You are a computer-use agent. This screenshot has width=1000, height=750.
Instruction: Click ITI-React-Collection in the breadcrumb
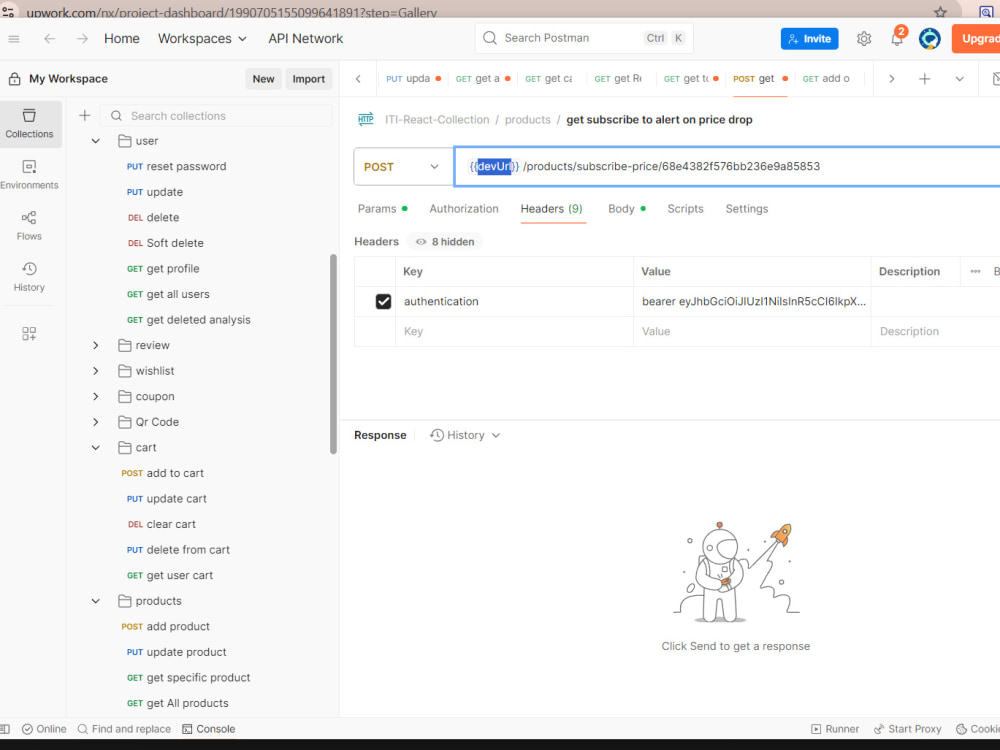(x=437, y=119)
